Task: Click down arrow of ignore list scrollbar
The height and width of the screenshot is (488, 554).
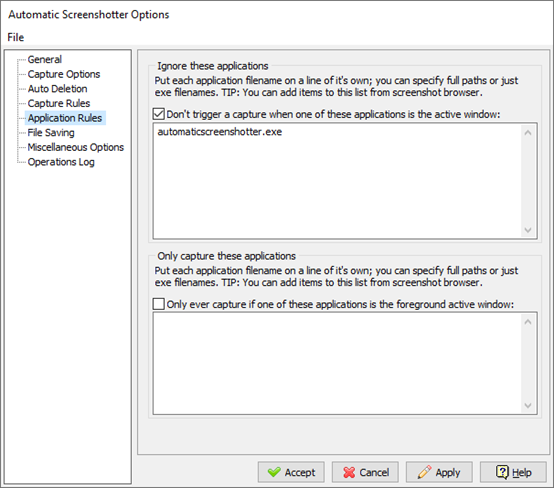Action: click(x=528, y=230)
